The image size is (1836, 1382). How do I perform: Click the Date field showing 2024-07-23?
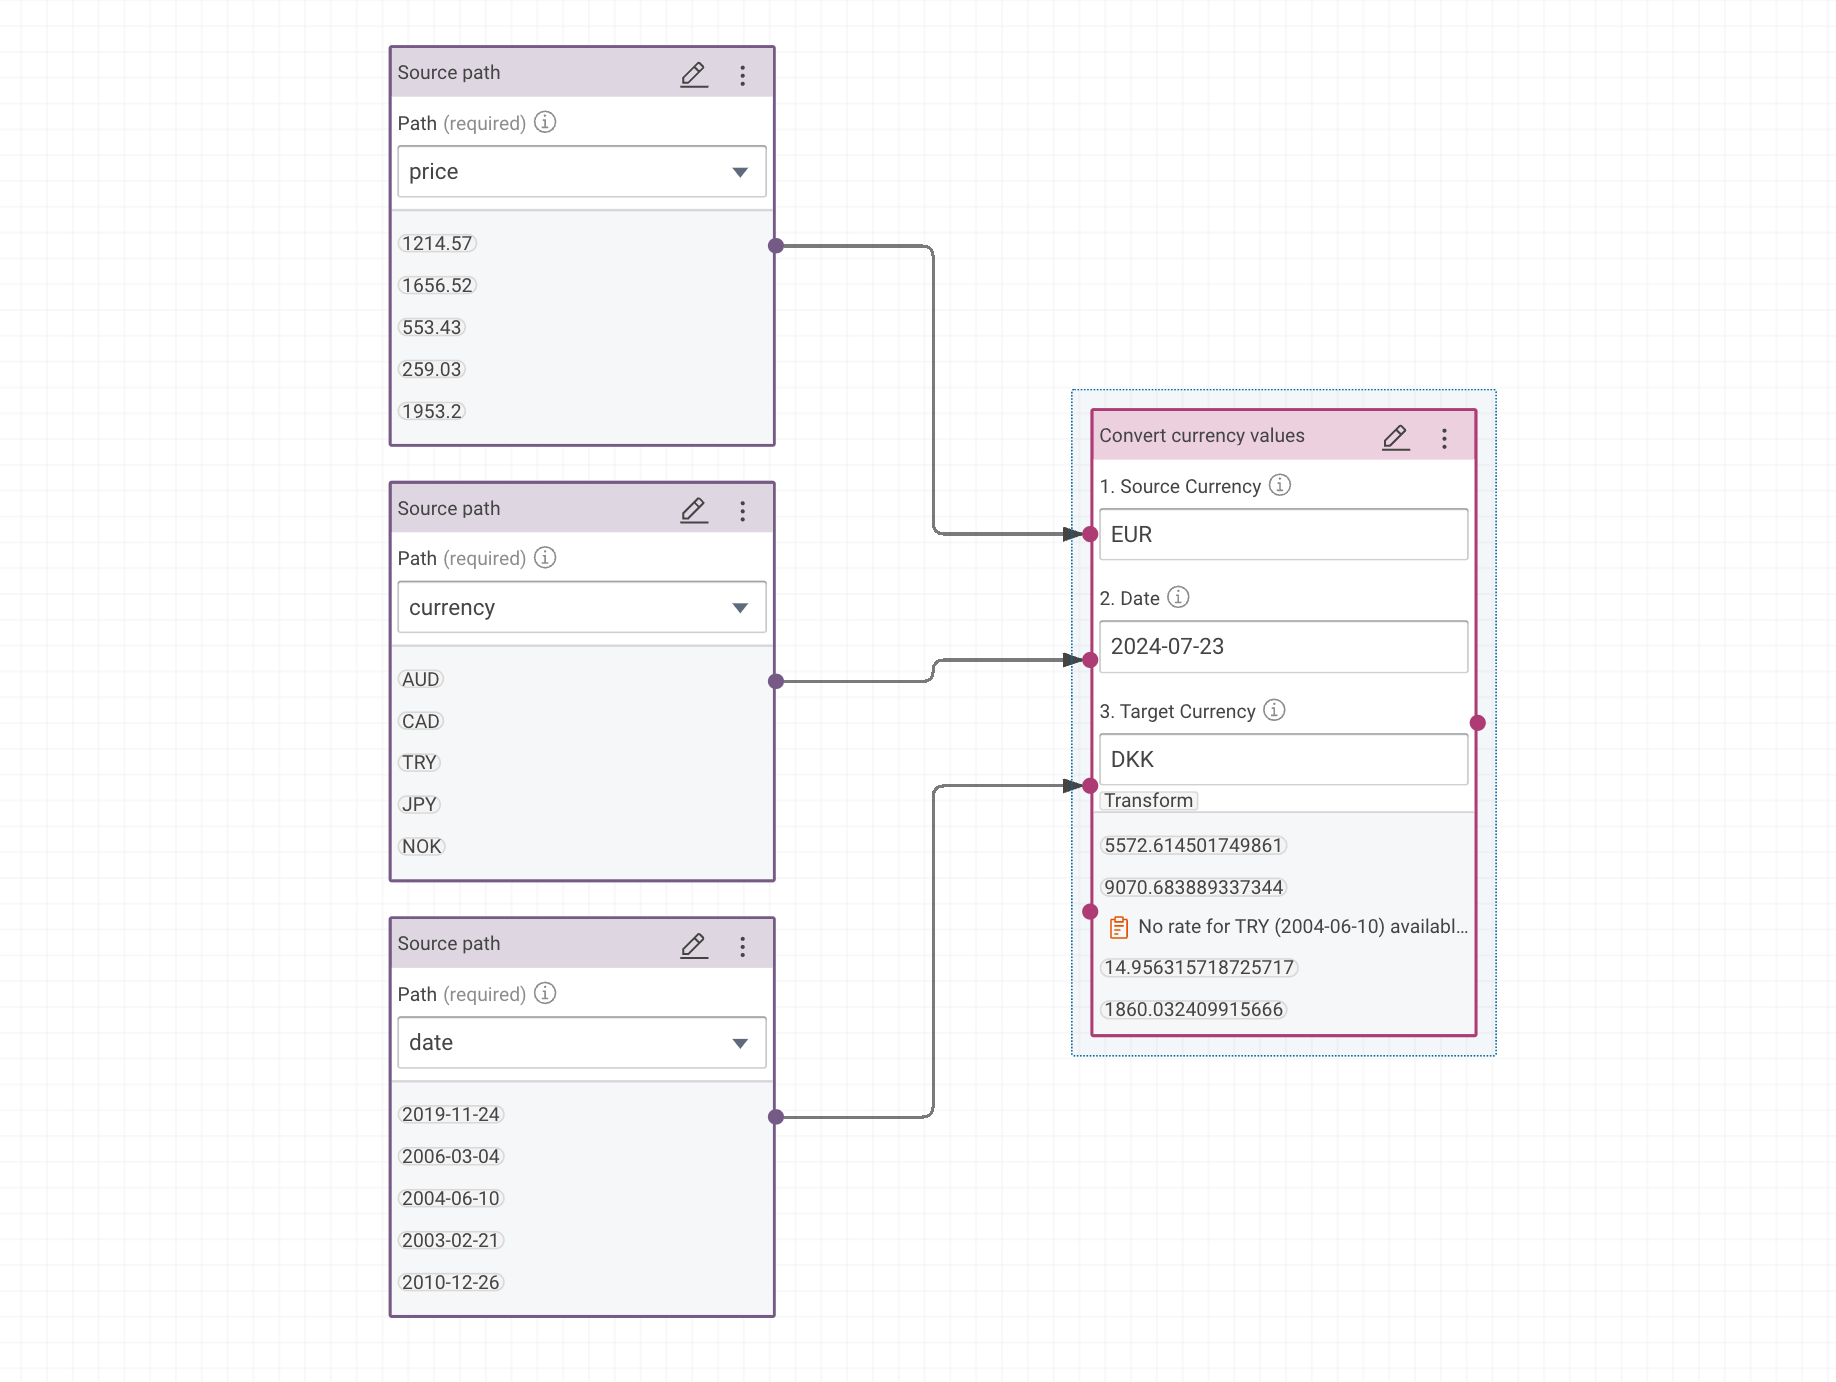(x=1283, y=647)
